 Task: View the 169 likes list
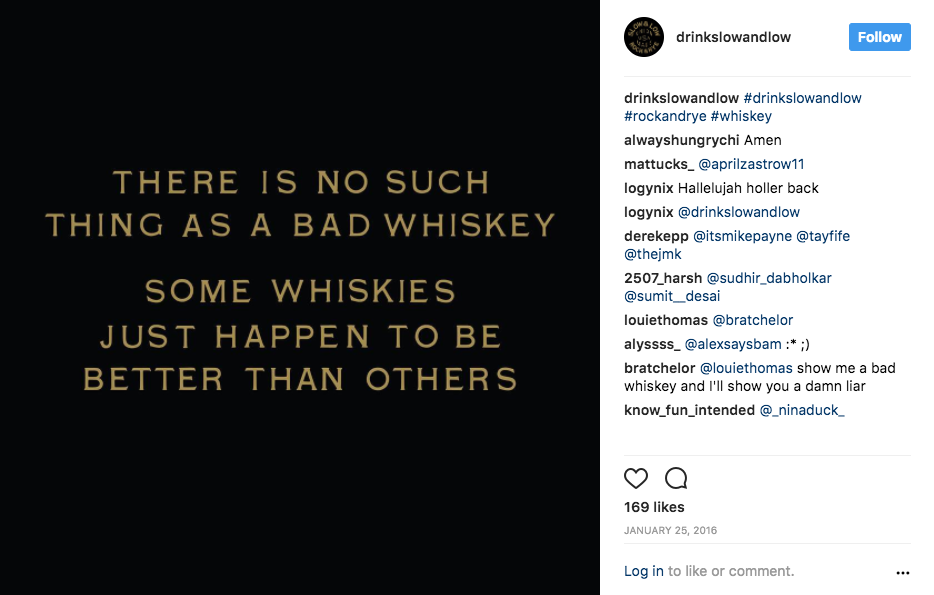(x=654, y=507)
